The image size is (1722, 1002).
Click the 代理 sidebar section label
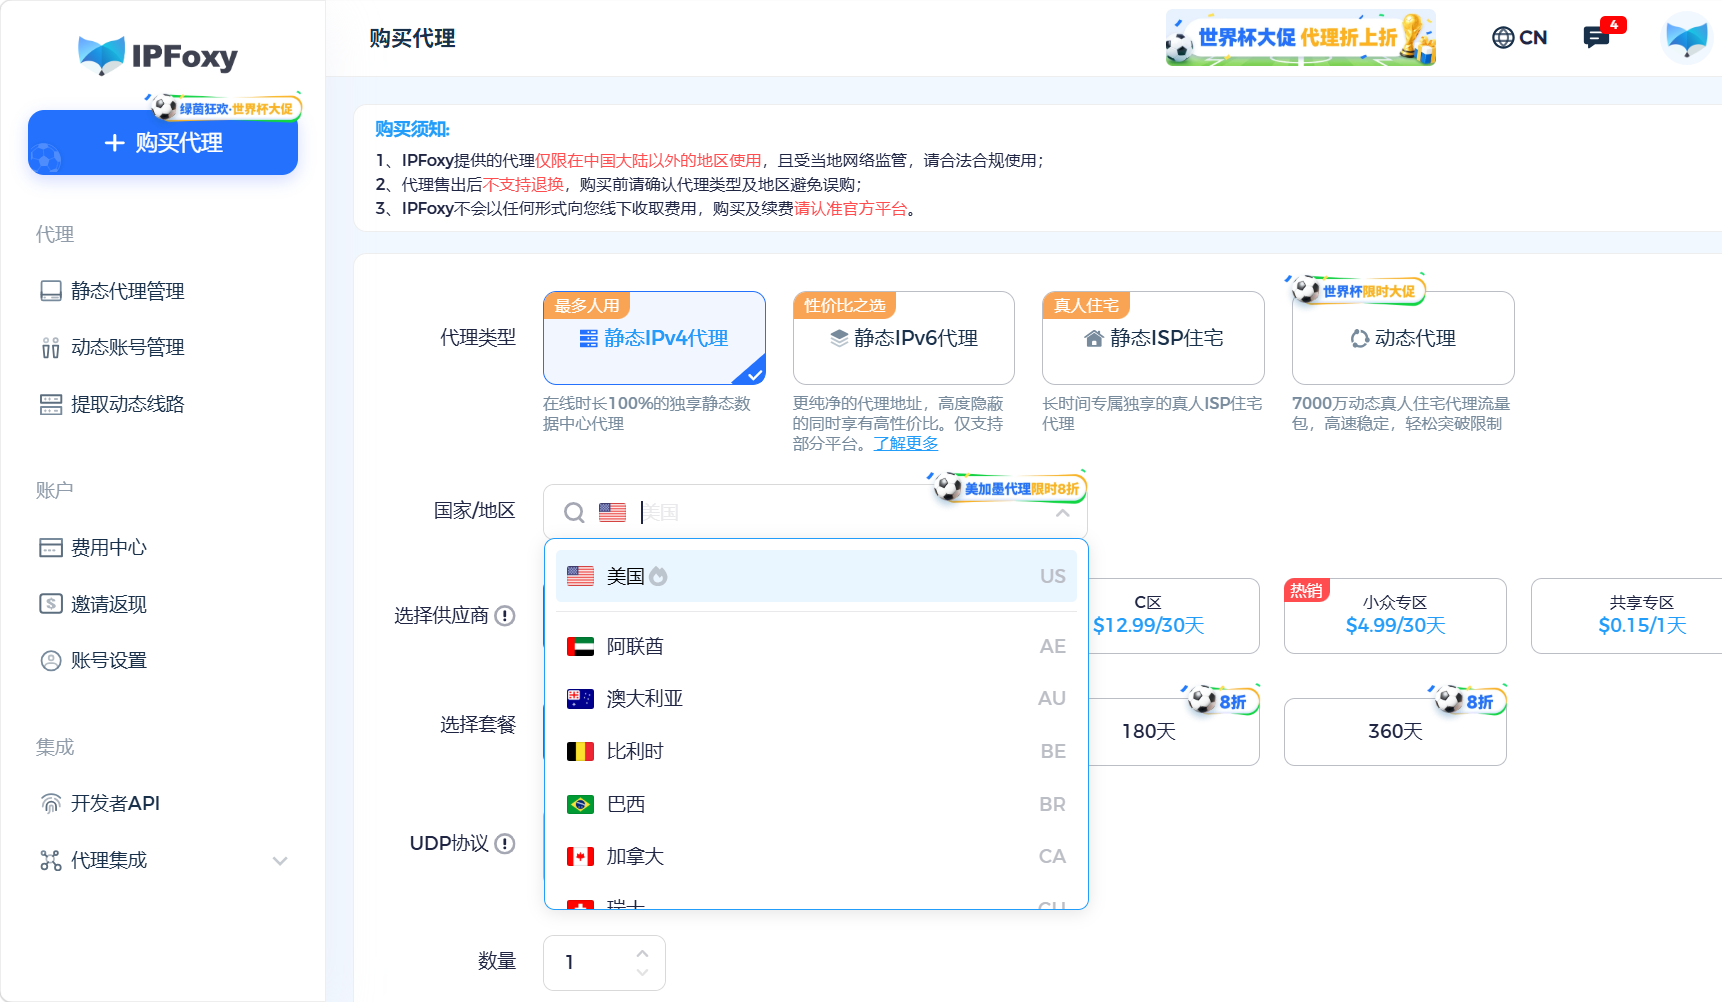point(55,234)
